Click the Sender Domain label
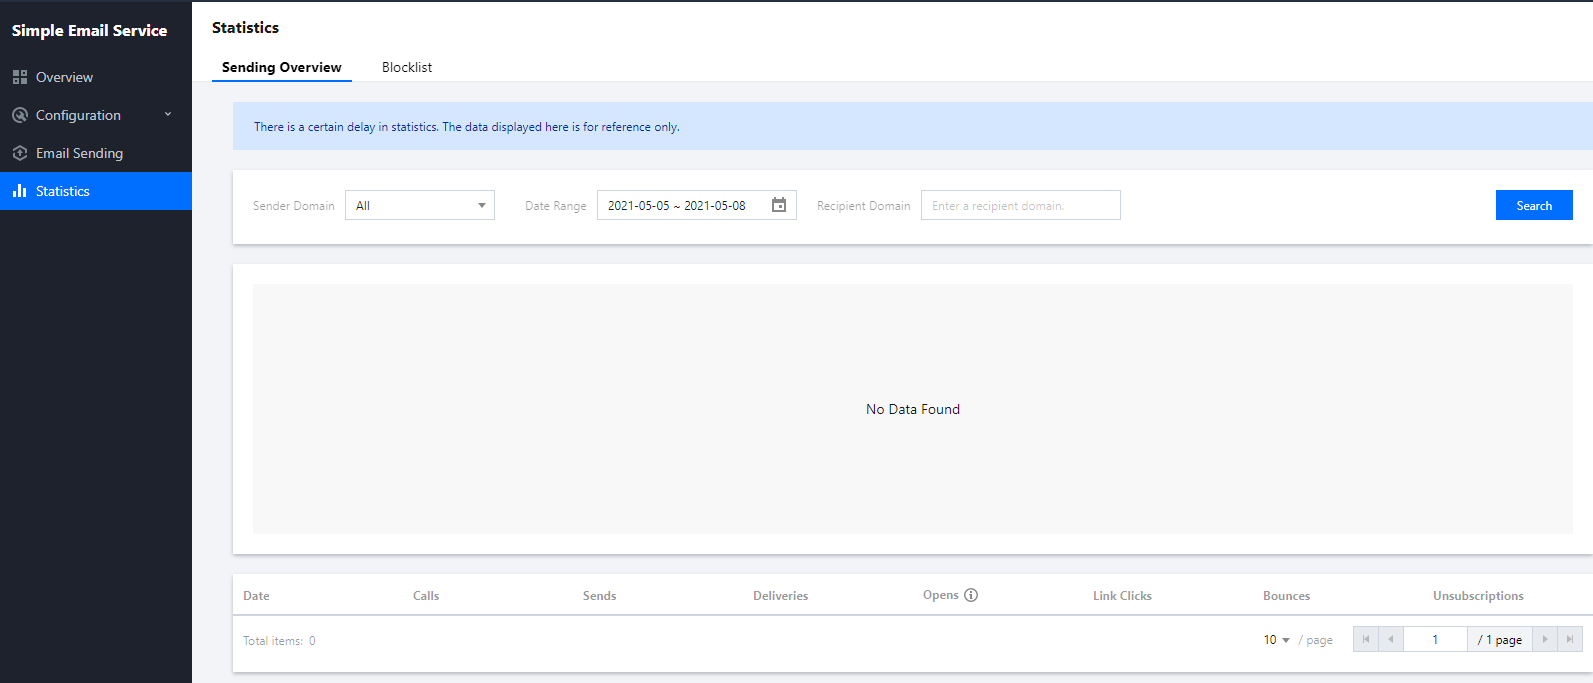Image resolution: width=1593 pixels, height=683 pixels. (x=294, y=205)
